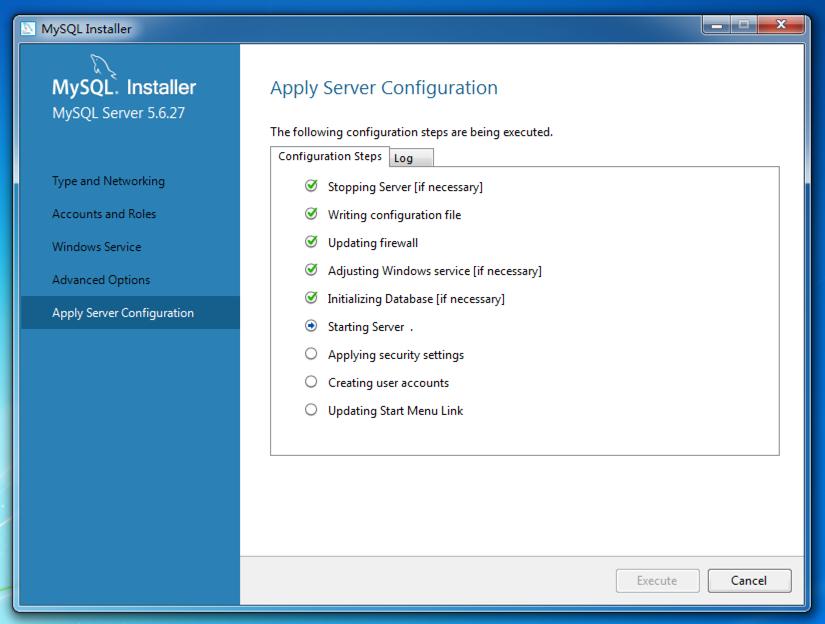The image size is (825, 624).
Task: Click the check beside Adjusting Windows service
Action: coord(310,271)
